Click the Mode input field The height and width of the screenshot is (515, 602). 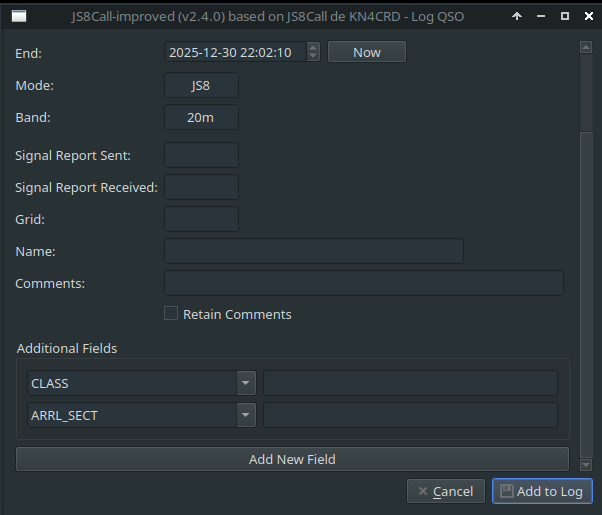[x=201, y=86]
